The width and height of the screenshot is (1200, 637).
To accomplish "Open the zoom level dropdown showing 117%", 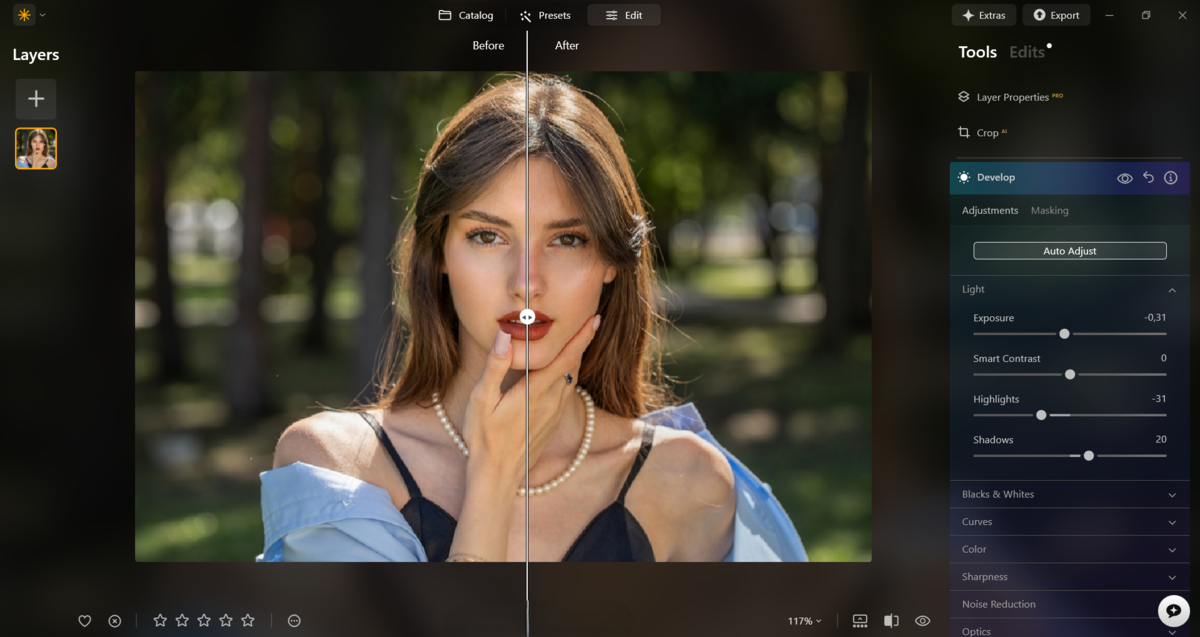I will [x=803, y=621].
